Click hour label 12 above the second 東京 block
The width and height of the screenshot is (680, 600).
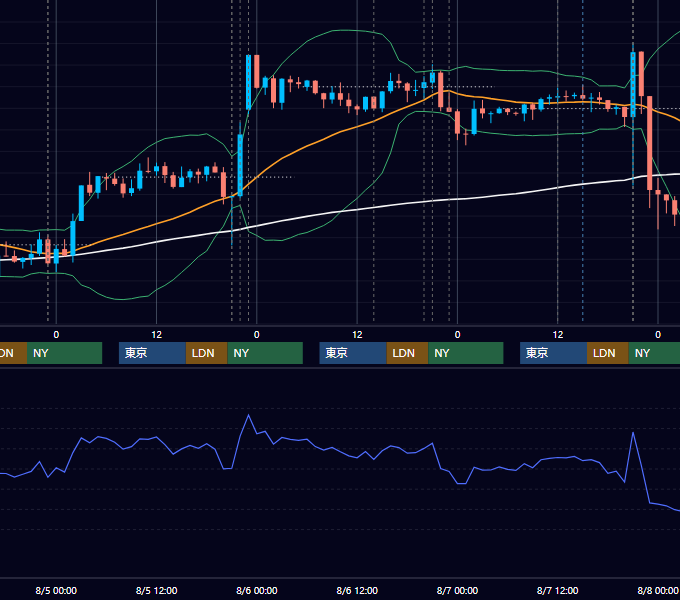[357, 335]
